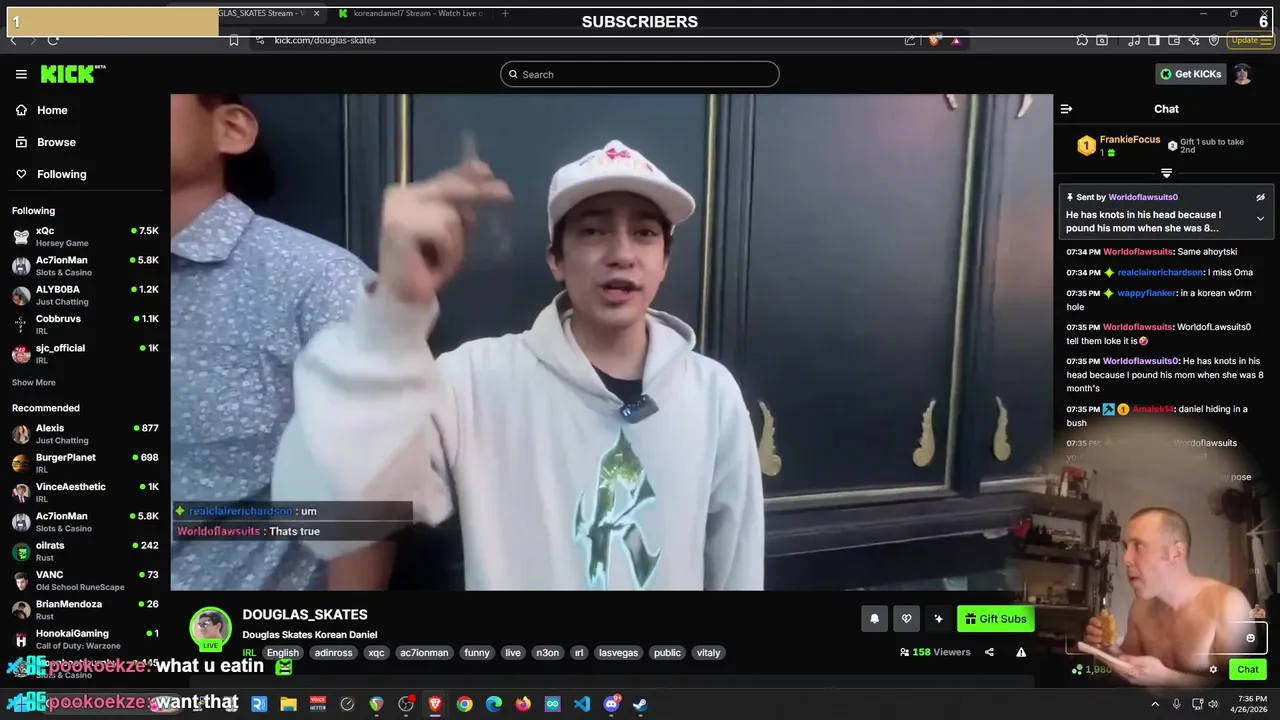1280x720 pixels.
Task: Open Discord from taskbar
Action: [611, 704]
